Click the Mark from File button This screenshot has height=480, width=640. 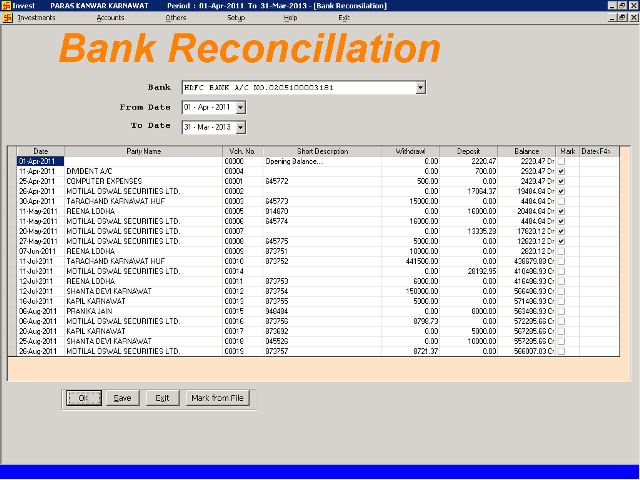(216, 398)
